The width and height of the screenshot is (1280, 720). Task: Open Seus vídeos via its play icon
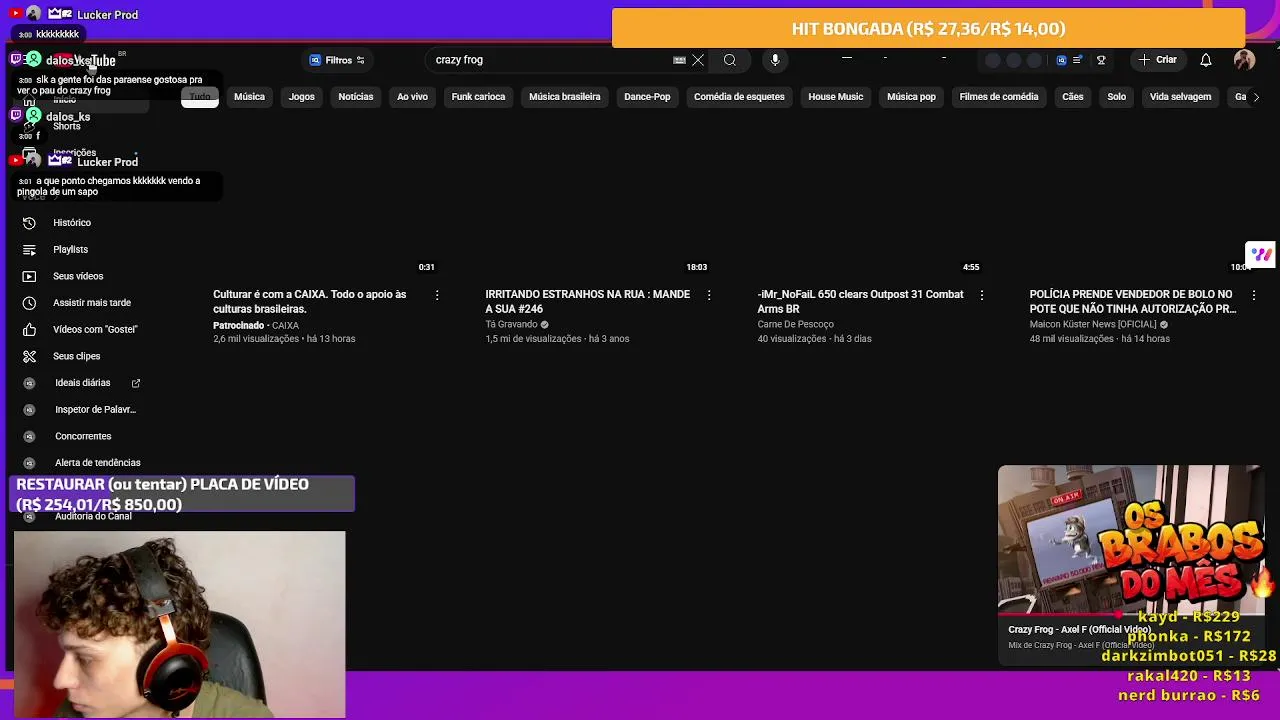[29, 276]
